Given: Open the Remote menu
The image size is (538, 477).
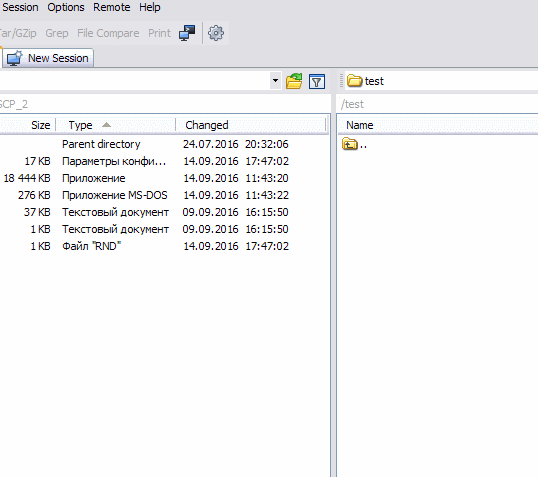Looking at the screenshot, I should point(112,7).
